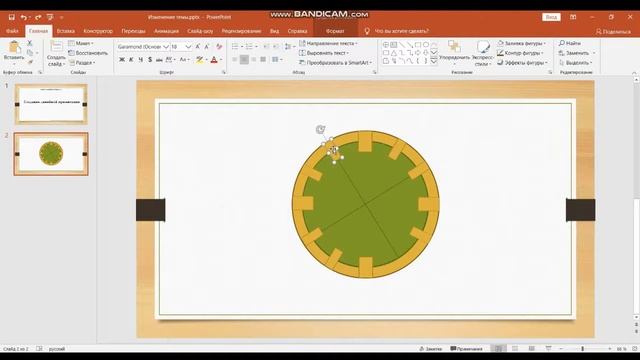The height and width of the screenshot is (360, 640).
Task: Open Shape Outline (Контур фигуры) color
Action: coord(520,53)
